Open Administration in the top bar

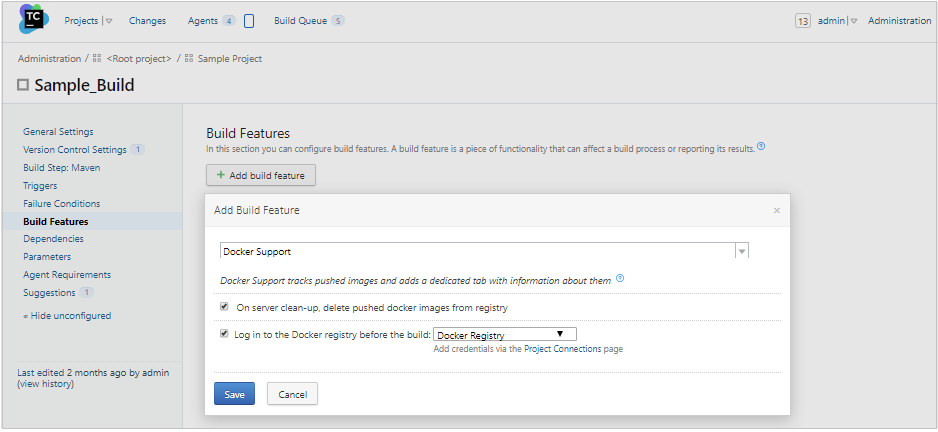pyautogui.click(x=900, y=21)
